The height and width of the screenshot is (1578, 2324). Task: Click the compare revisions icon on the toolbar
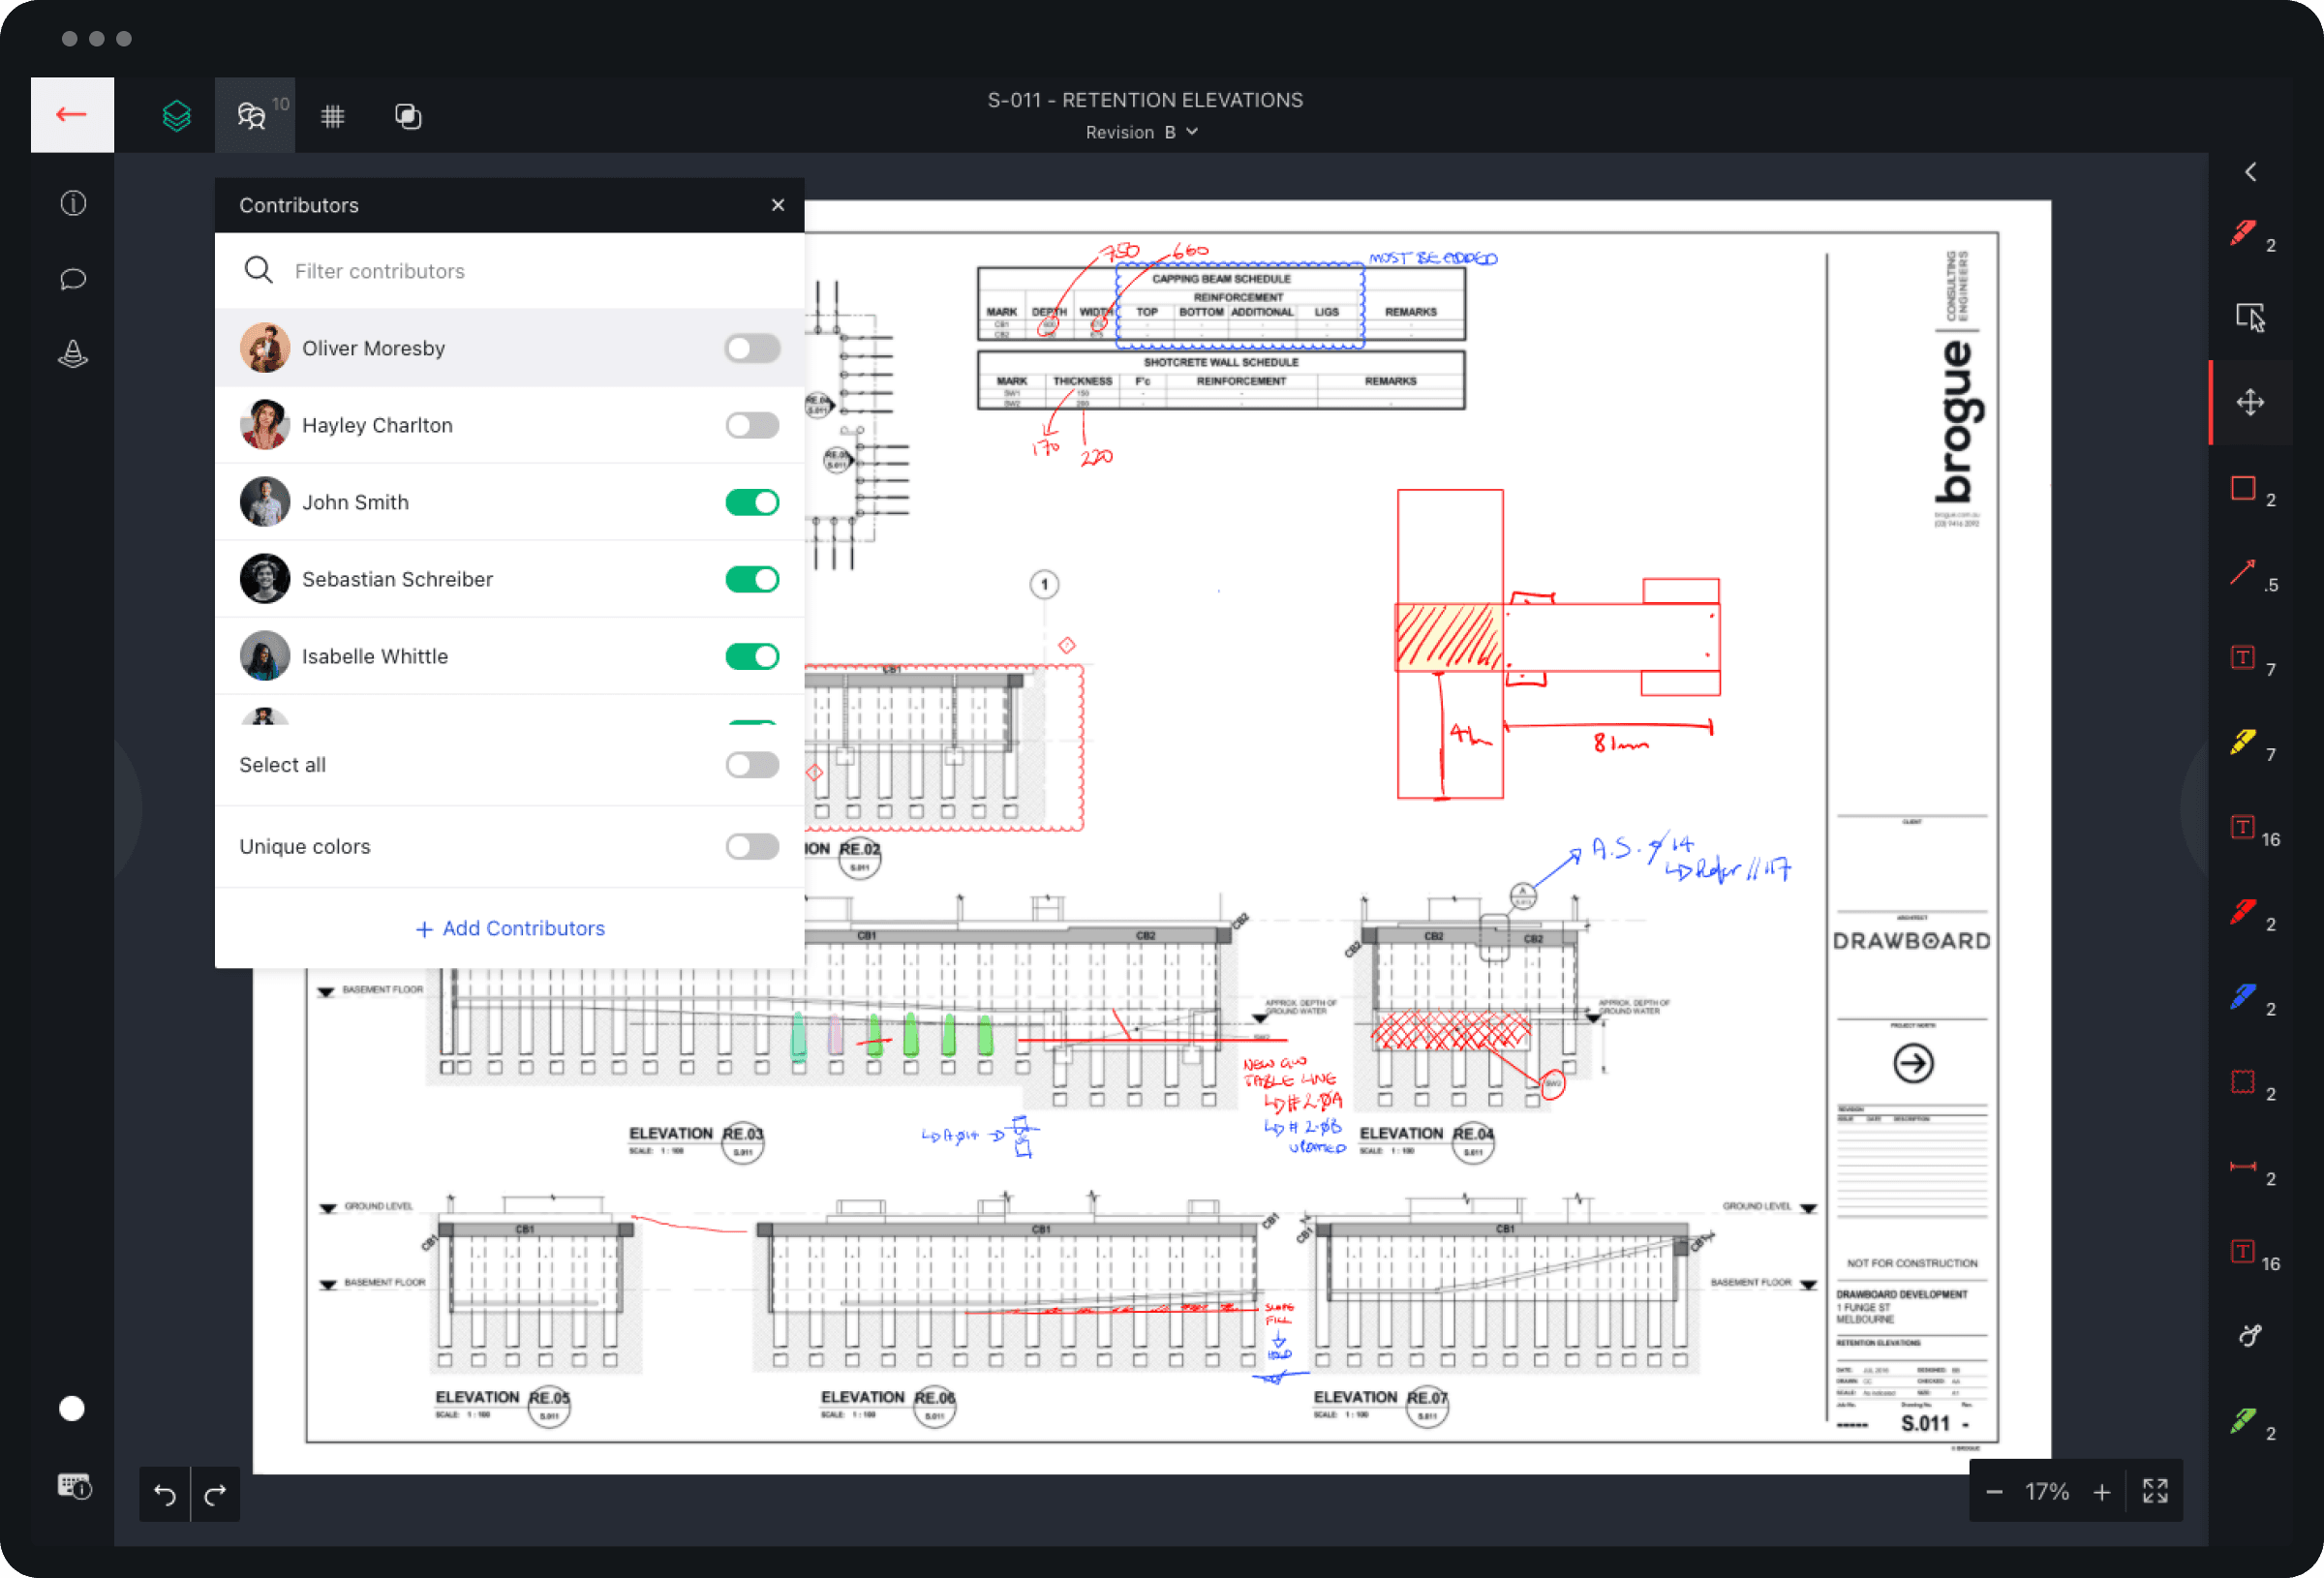[x=408, y=115]
